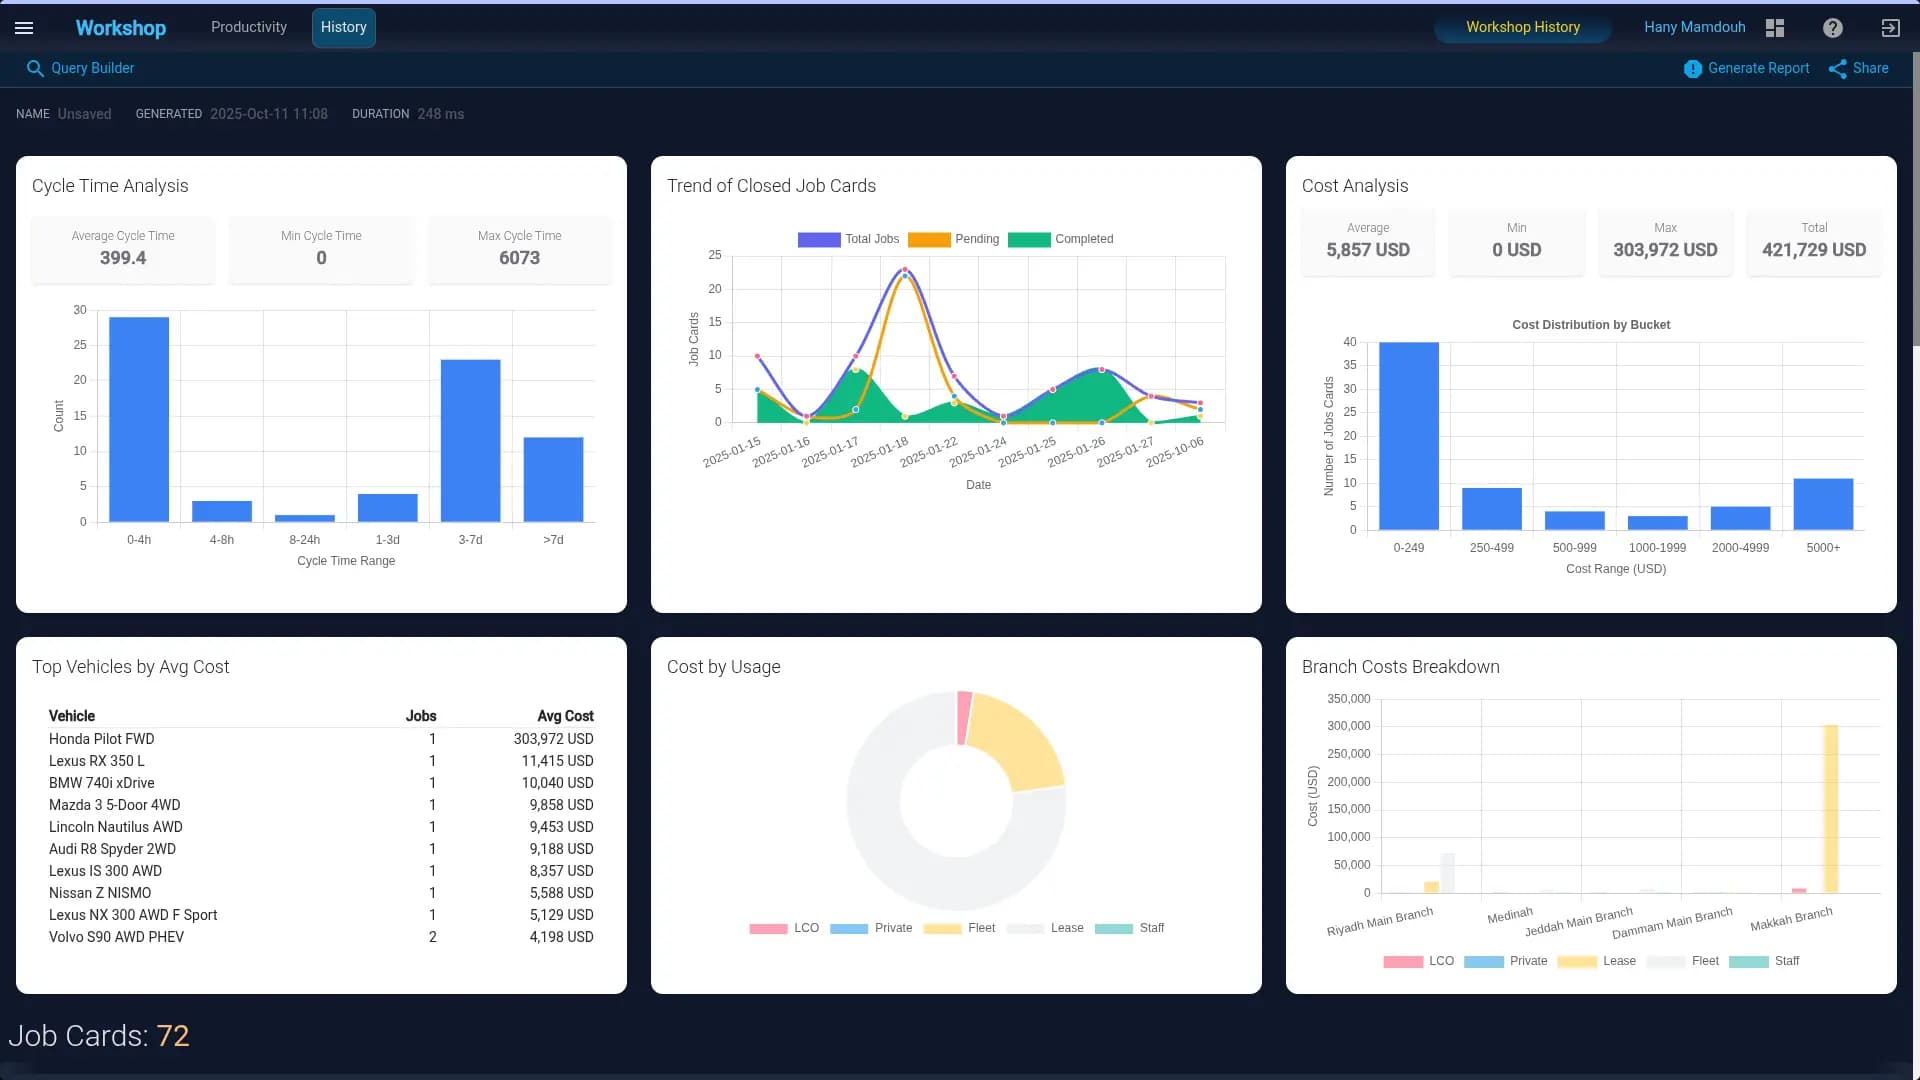Click the Workshop History button
1920x1080 pixels.
[x=1522, y=27]
